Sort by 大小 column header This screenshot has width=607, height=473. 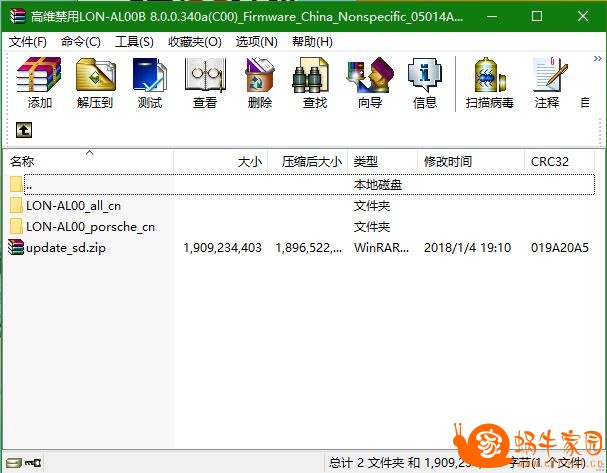(x=221, y=161)
